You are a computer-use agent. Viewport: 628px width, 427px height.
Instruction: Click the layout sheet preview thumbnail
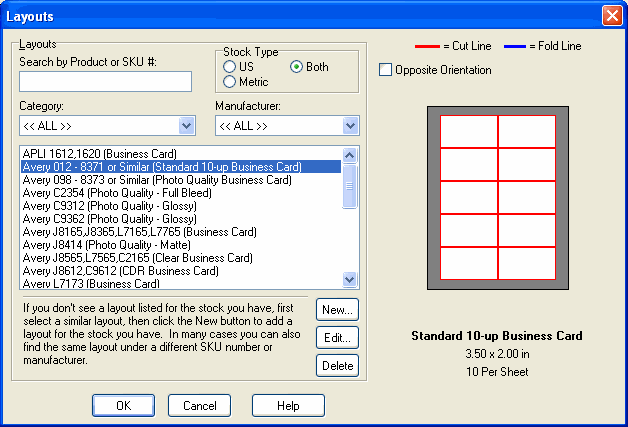point(498,198)
